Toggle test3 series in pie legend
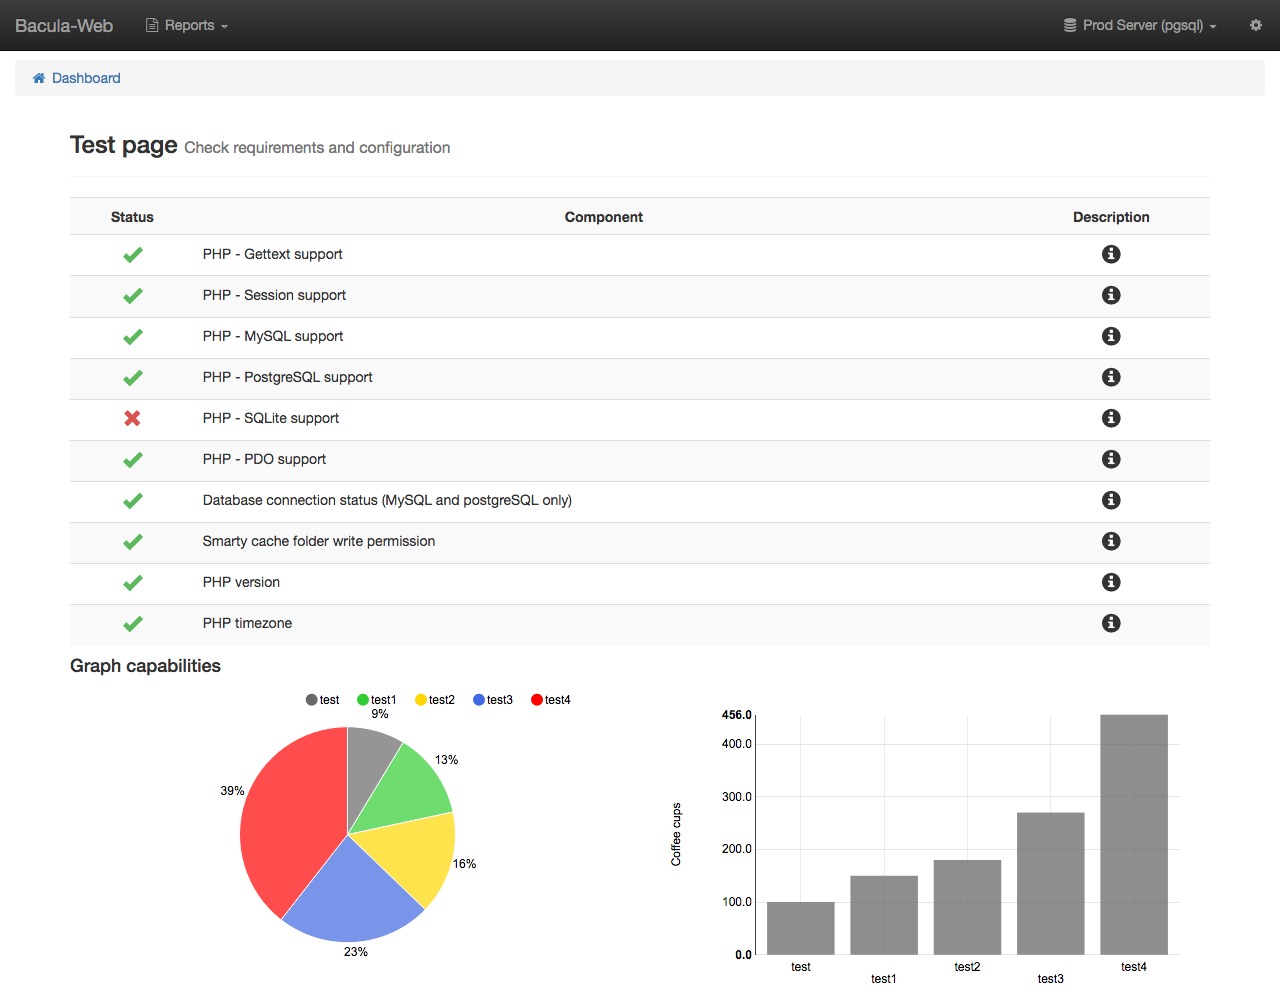Viewport: 1280px width, 1000px height. (493, 700)
